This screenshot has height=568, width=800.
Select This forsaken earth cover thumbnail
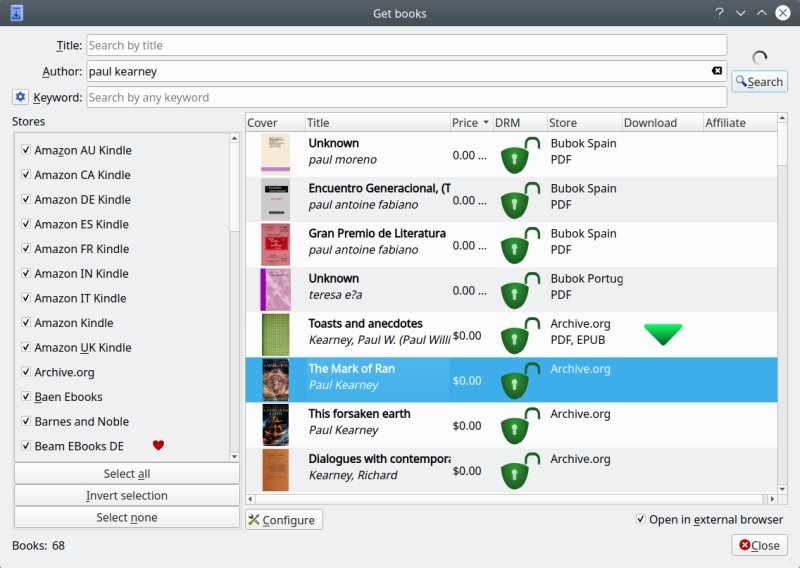click(x=276, y=425)
